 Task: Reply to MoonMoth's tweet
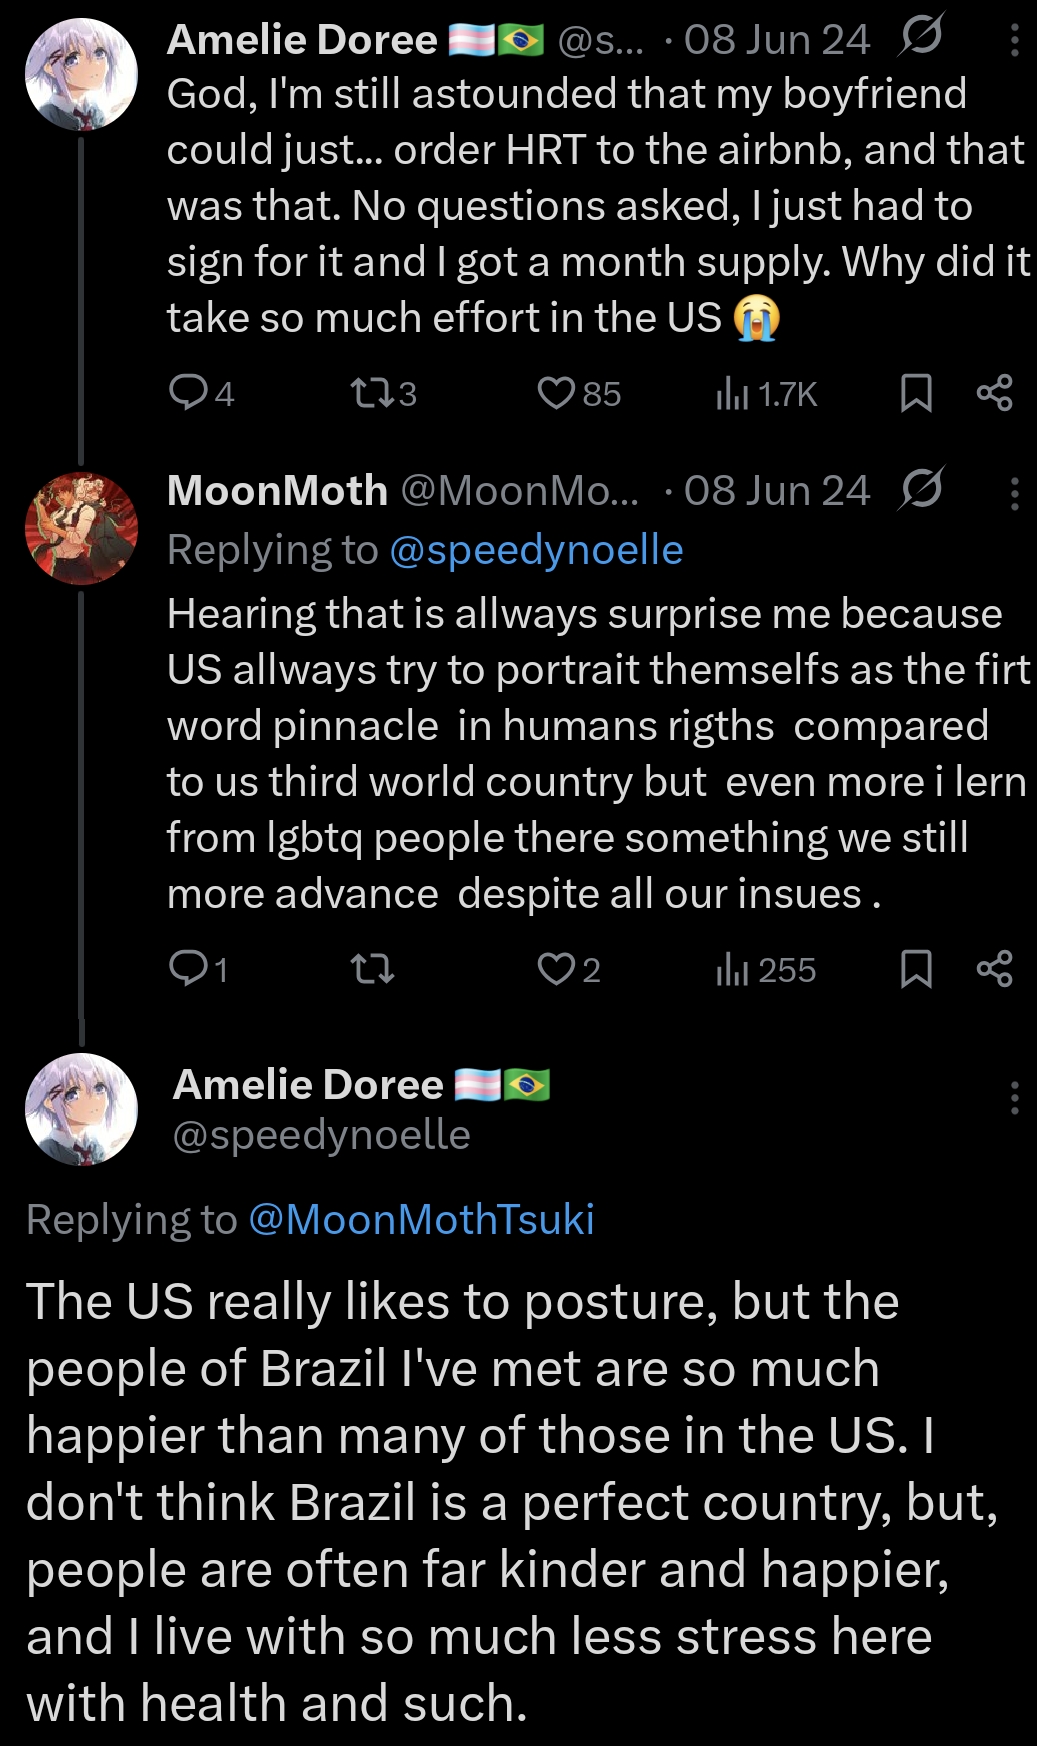tap(187, 968)
